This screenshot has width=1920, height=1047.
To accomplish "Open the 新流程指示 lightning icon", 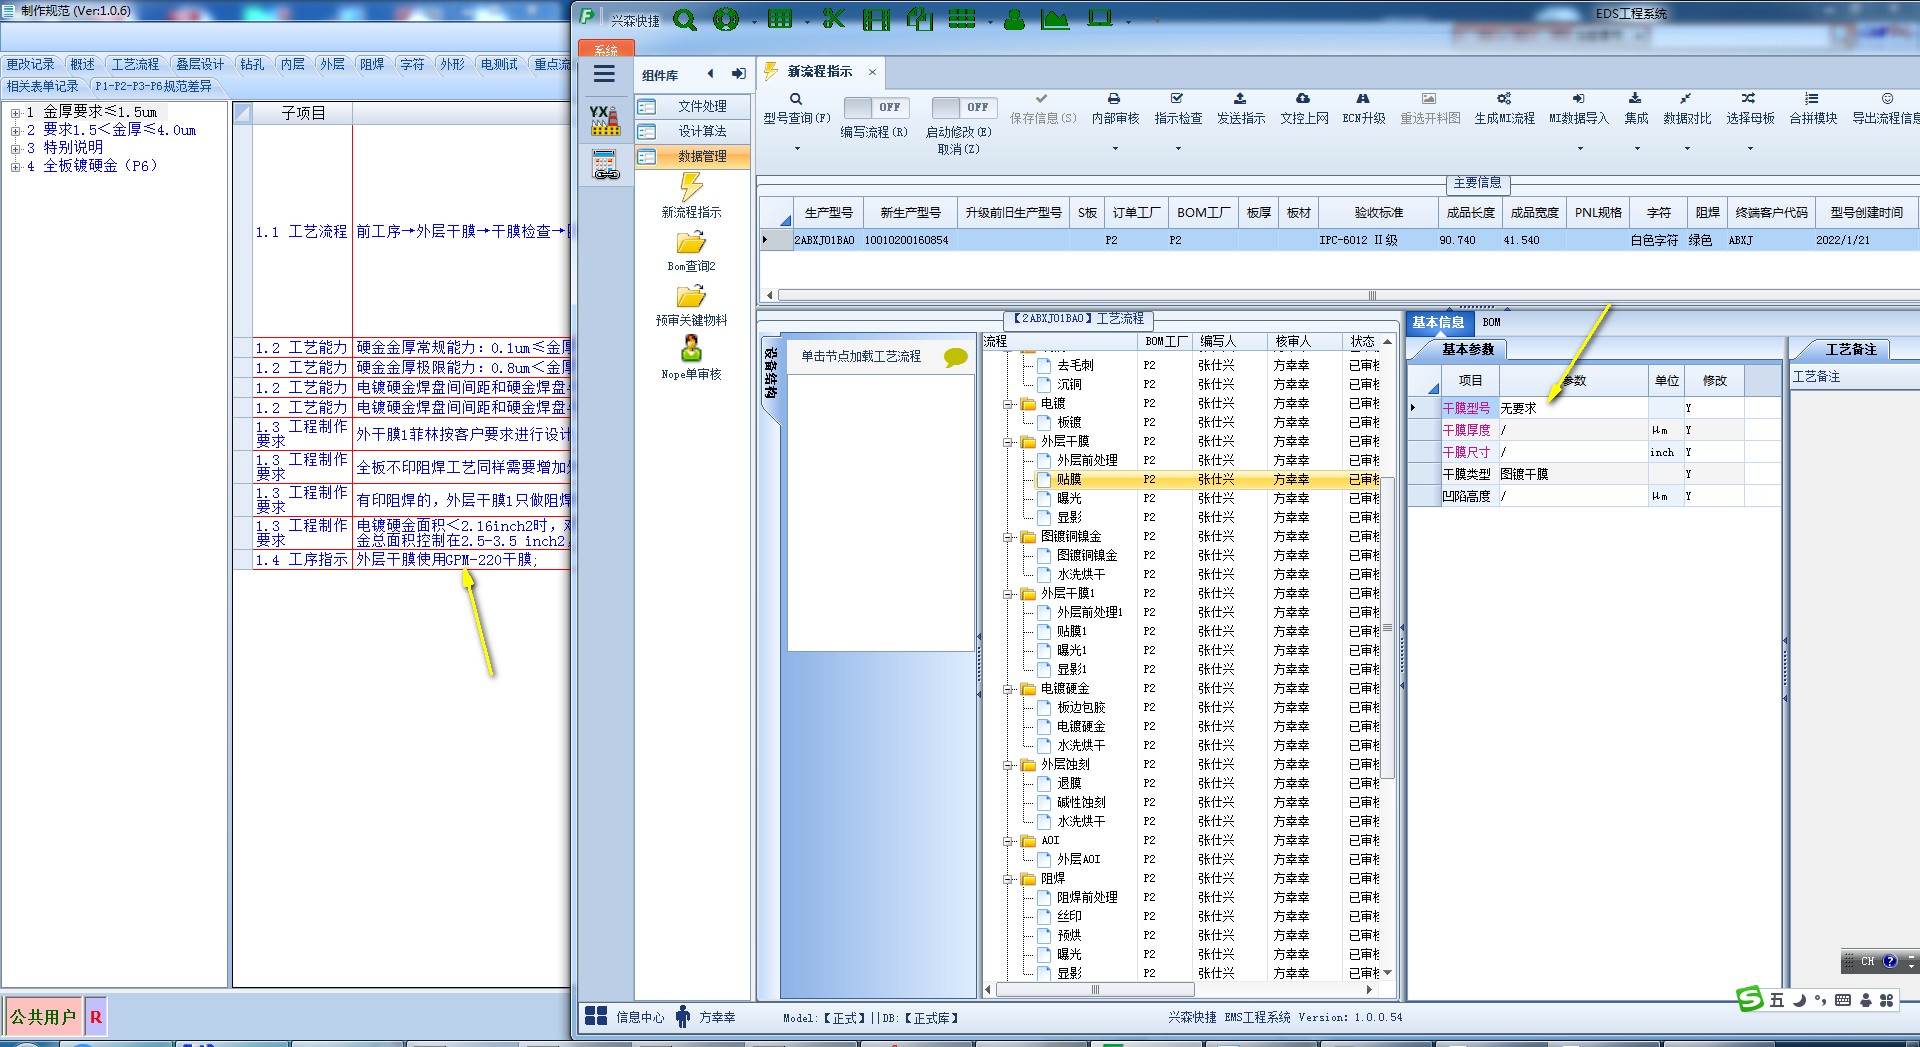I will click(x=691, y=187).
